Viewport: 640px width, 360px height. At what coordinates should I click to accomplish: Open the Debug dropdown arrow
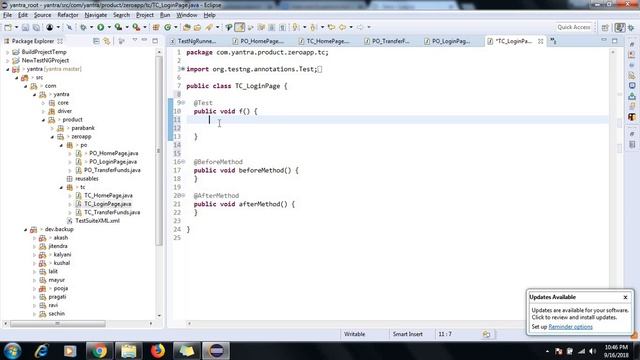click(x=91, y=27)
